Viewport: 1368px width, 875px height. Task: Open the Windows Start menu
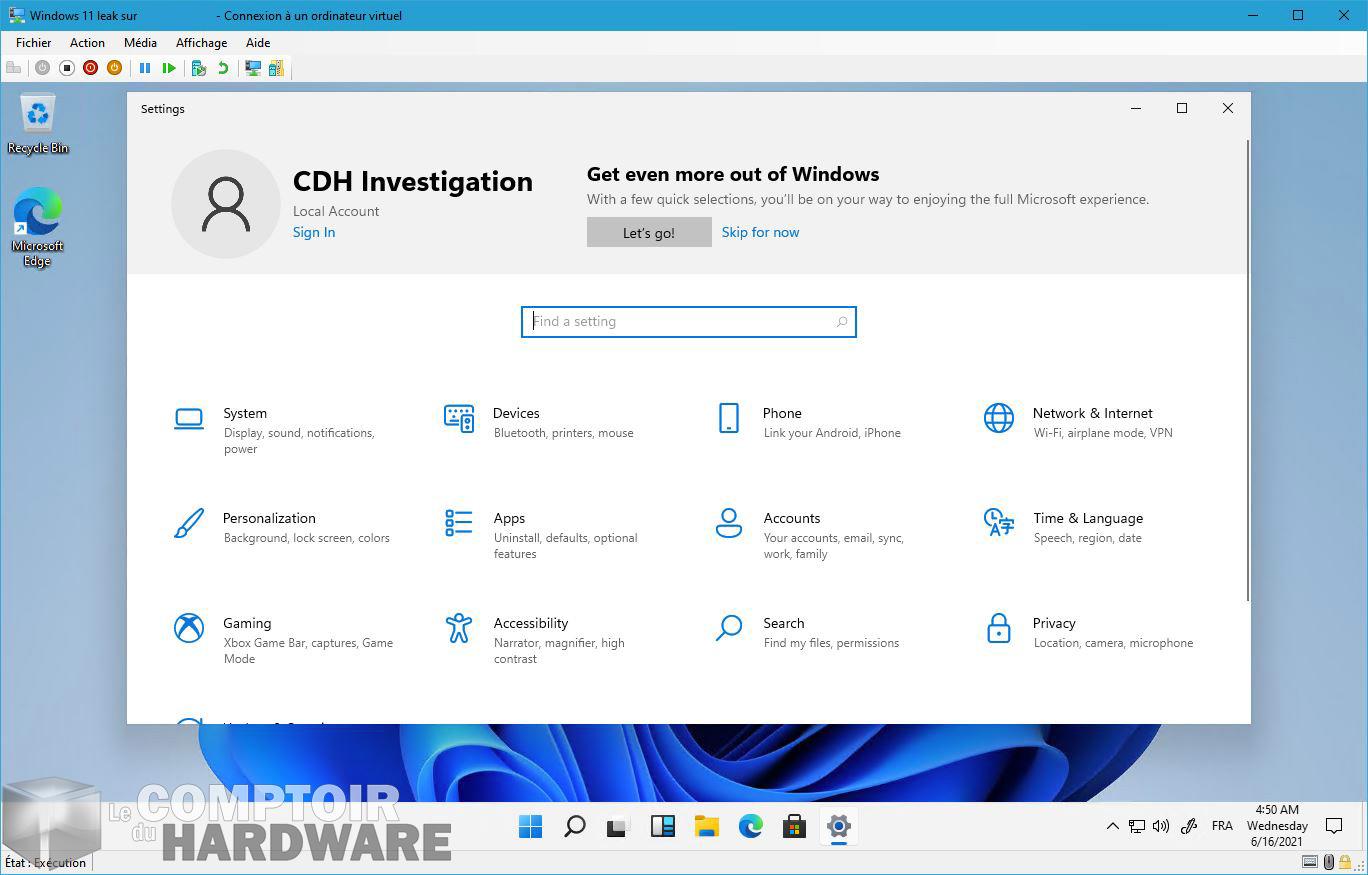click(530, 826)
